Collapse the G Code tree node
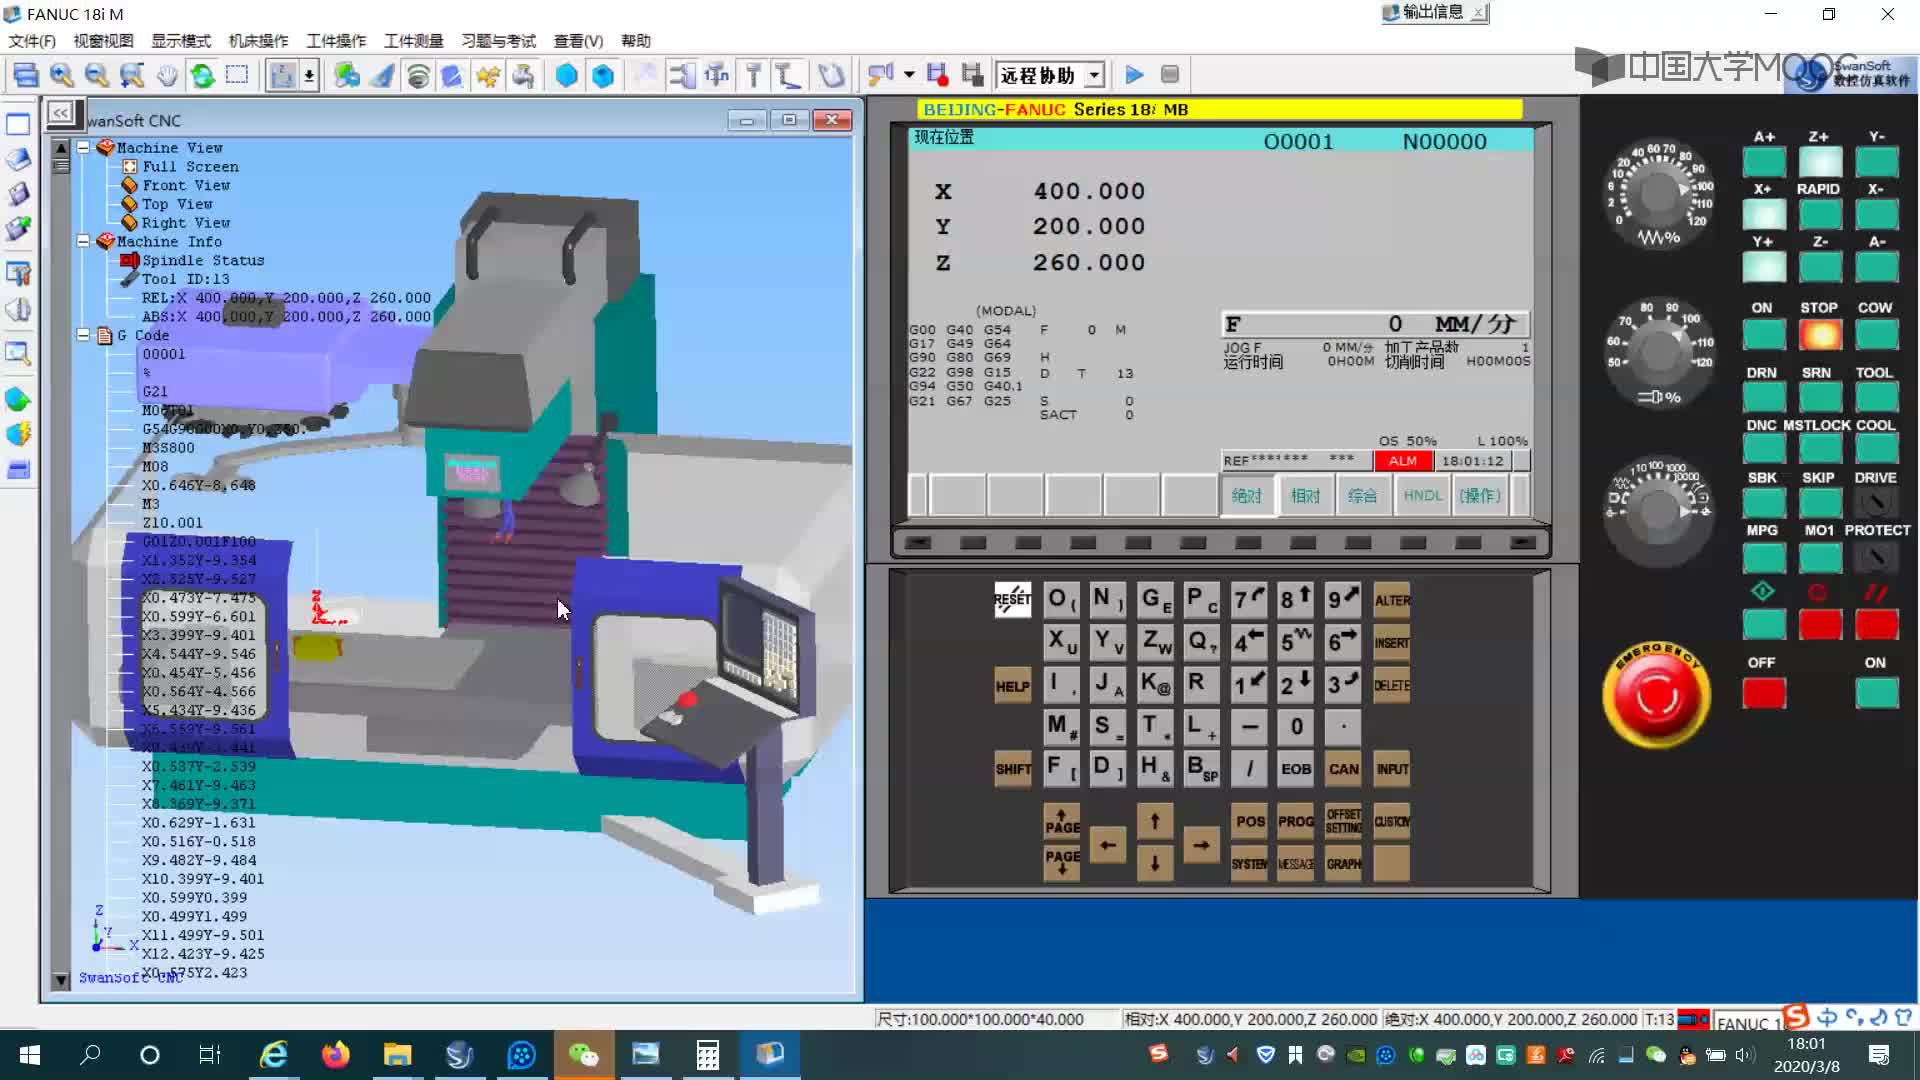Image resolution: width=1920 pixels, height=1080 pixels. tap(84, 335)
